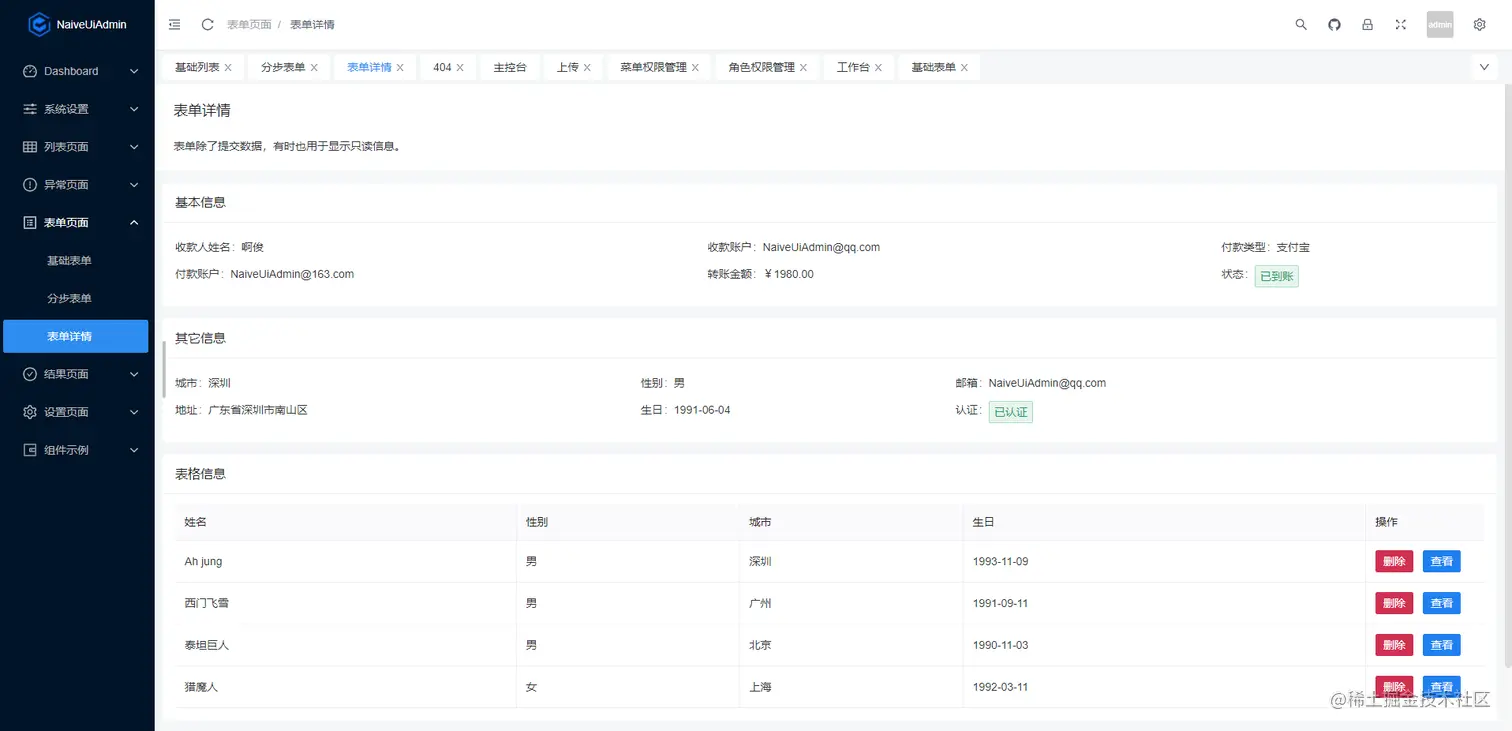This screenshot has width=1512, height=731.
Task: Click the admin avatar in the header
Action: point(1439,24)
